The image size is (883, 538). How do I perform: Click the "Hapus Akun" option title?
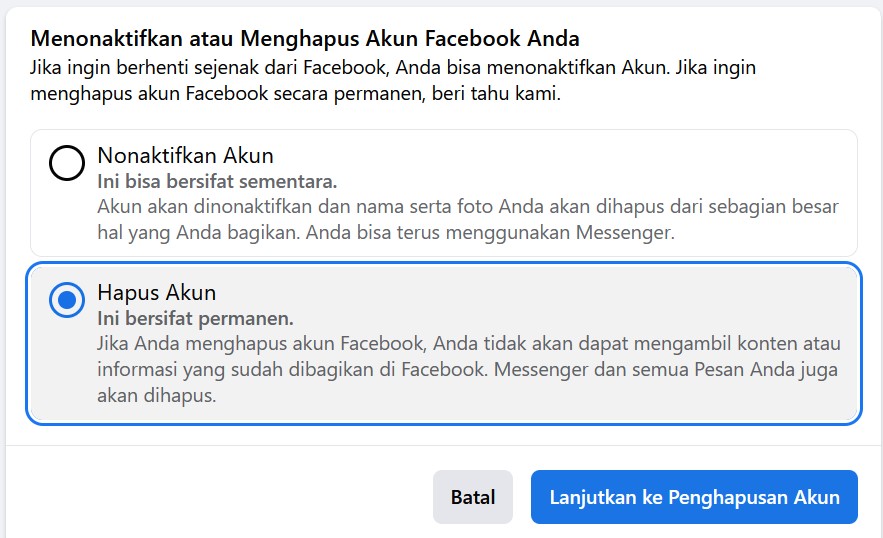pyautogui.click(x=156, y=293)
